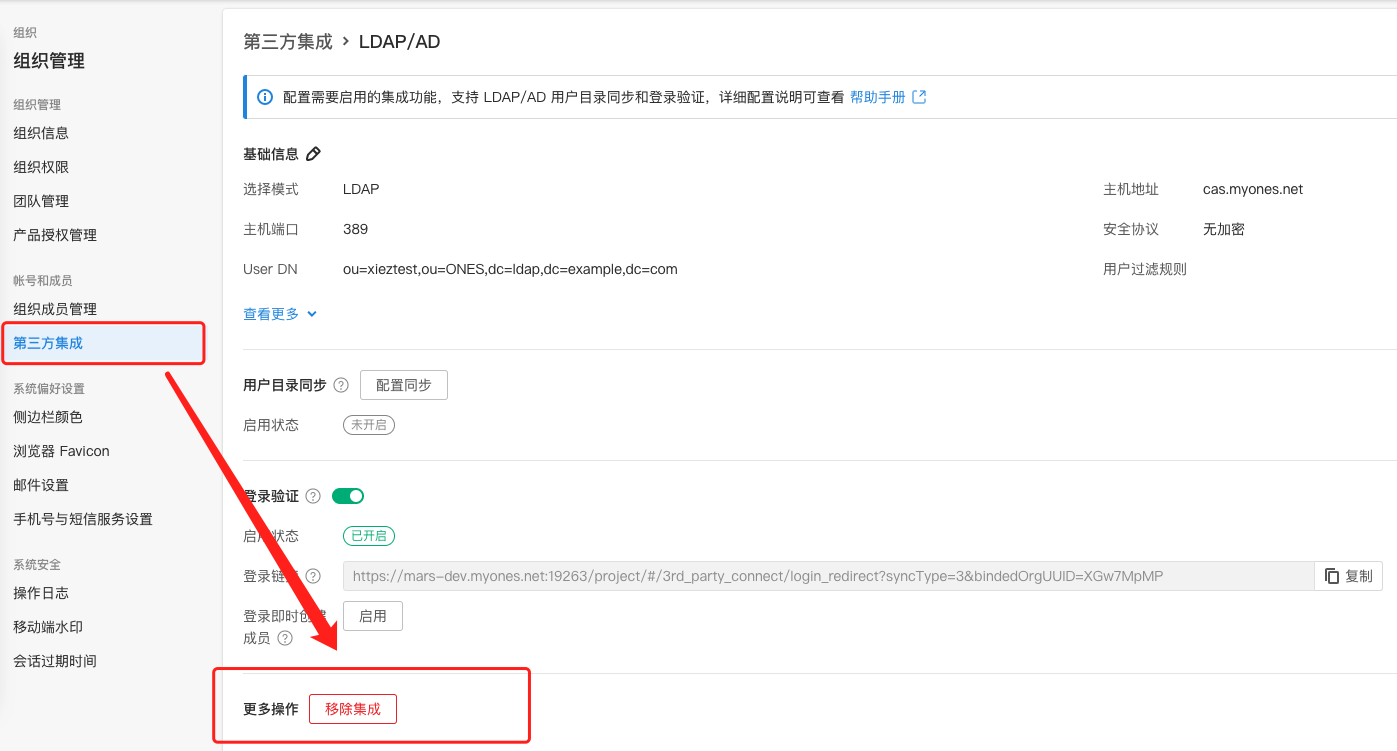Click the host address cas.myones.net
This screenshot has width=1397, height=751.
click(x=1253, y=189)
